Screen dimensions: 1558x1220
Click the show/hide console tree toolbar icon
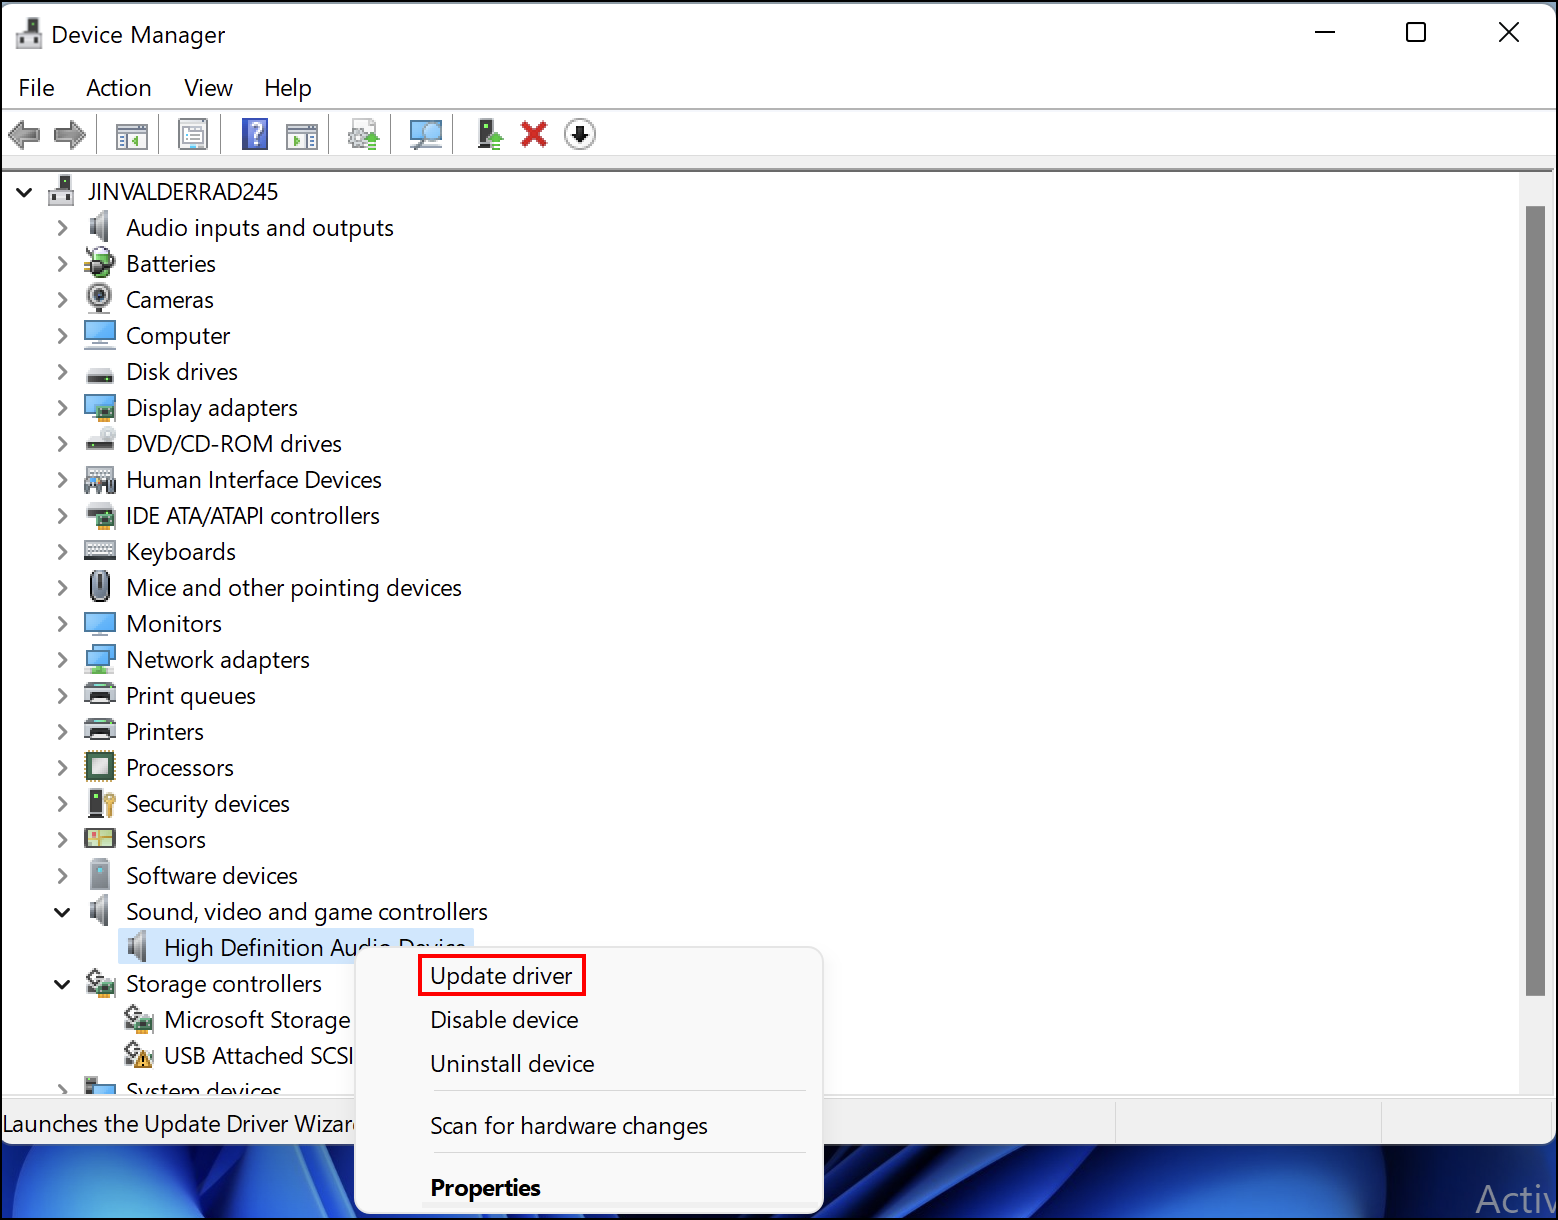(x=131, y=134)
